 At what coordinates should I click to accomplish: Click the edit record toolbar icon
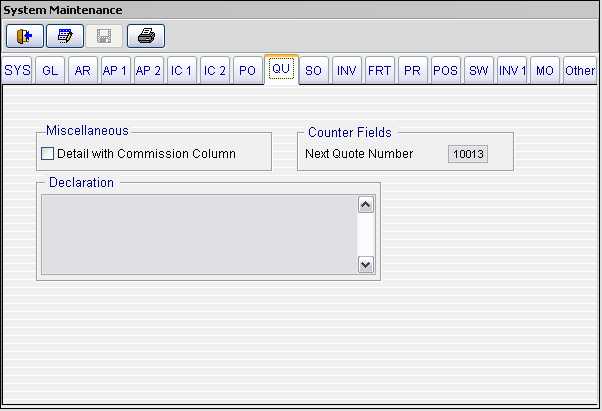(x=65, y=36)
